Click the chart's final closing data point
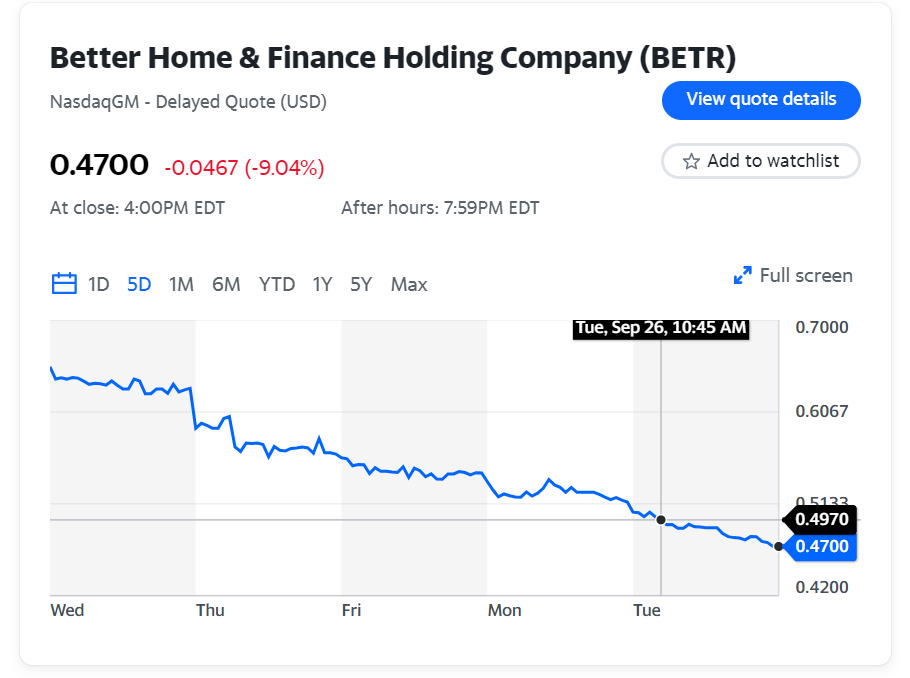 pyautogui.click(x=778, y=546)
